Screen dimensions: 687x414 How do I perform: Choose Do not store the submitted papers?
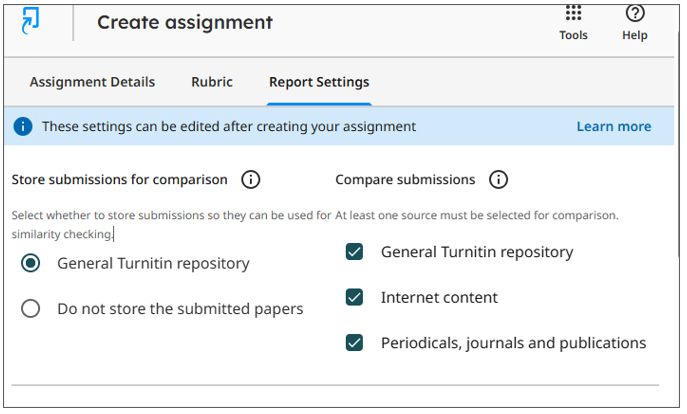(31, 309)
